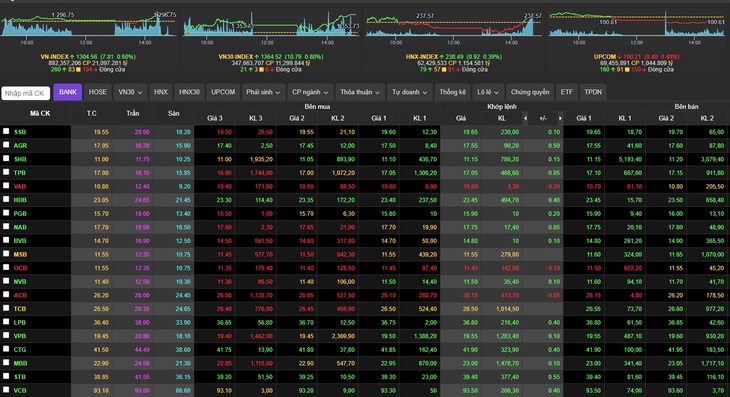Tick the checkbox for TCB row
730x397 pixels.
click(x=6, y=308)
